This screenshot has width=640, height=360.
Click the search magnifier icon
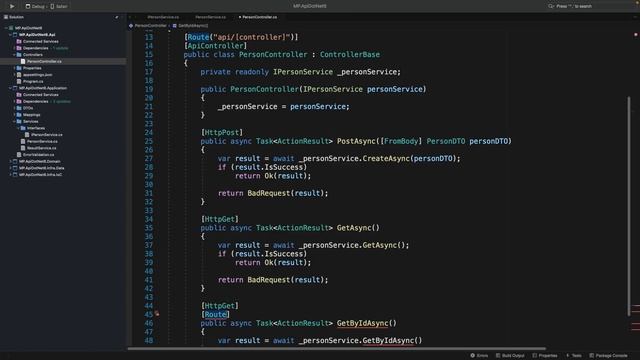[x=551, y=6]
